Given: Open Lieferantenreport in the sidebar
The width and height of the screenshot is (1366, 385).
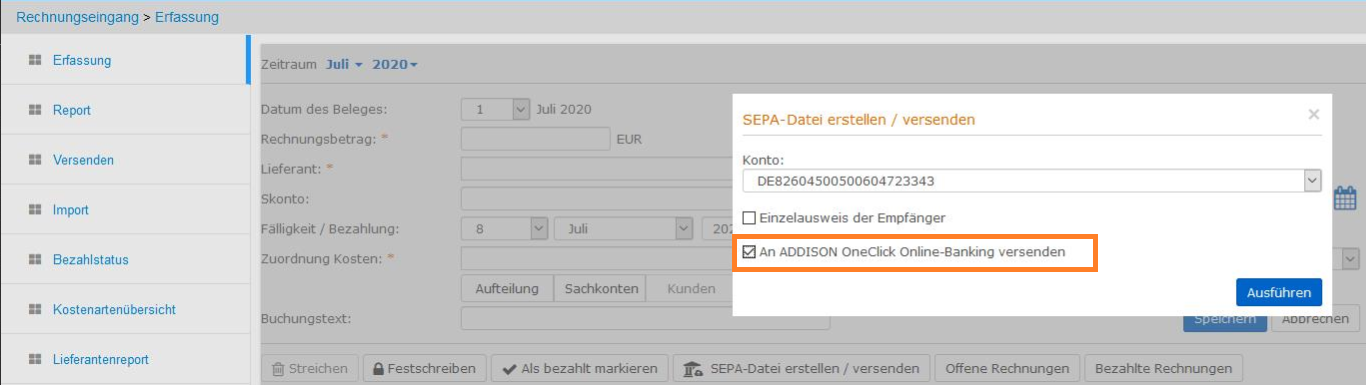Looking at the screenshot, I should click(x=101, y=359).
